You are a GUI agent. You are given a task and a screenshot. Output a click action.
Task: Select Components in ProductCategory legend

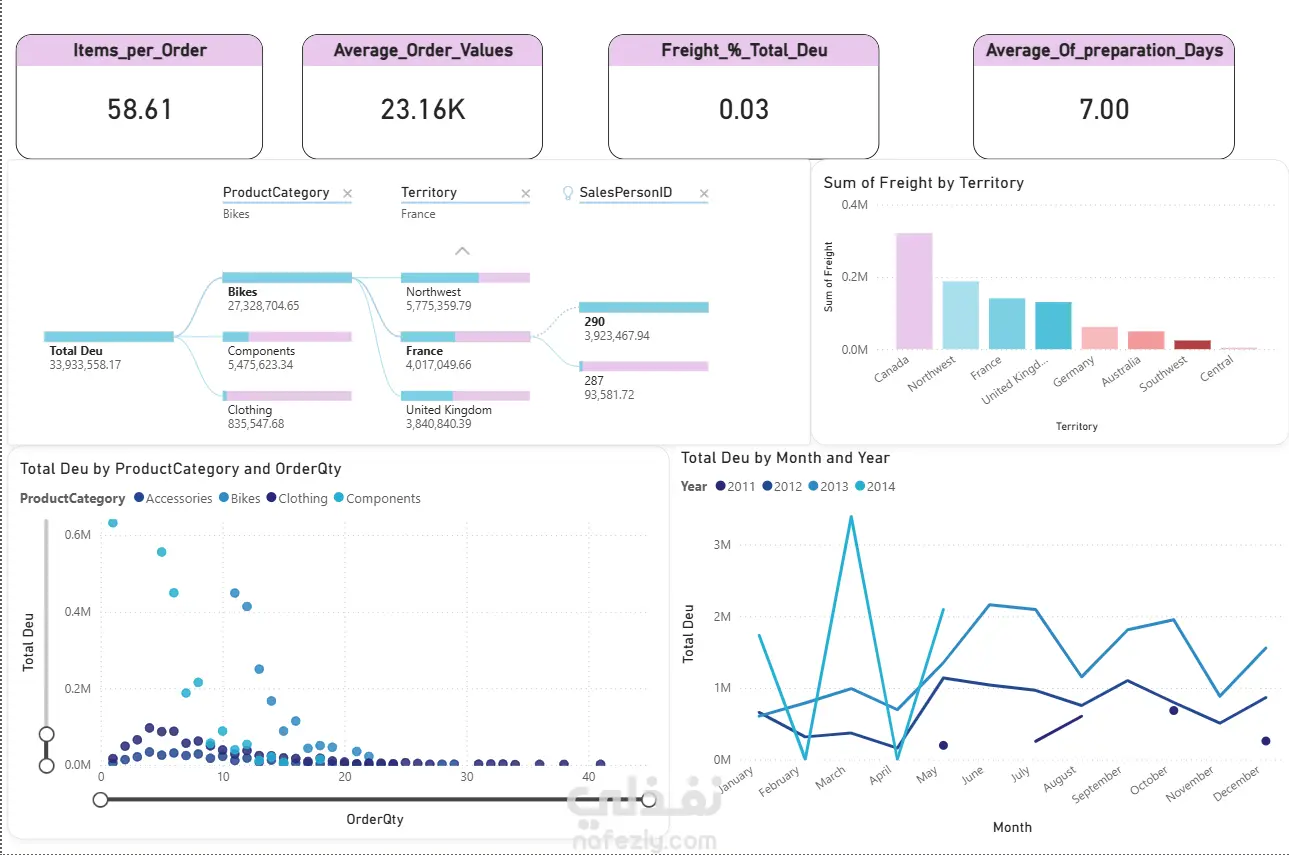376,498
